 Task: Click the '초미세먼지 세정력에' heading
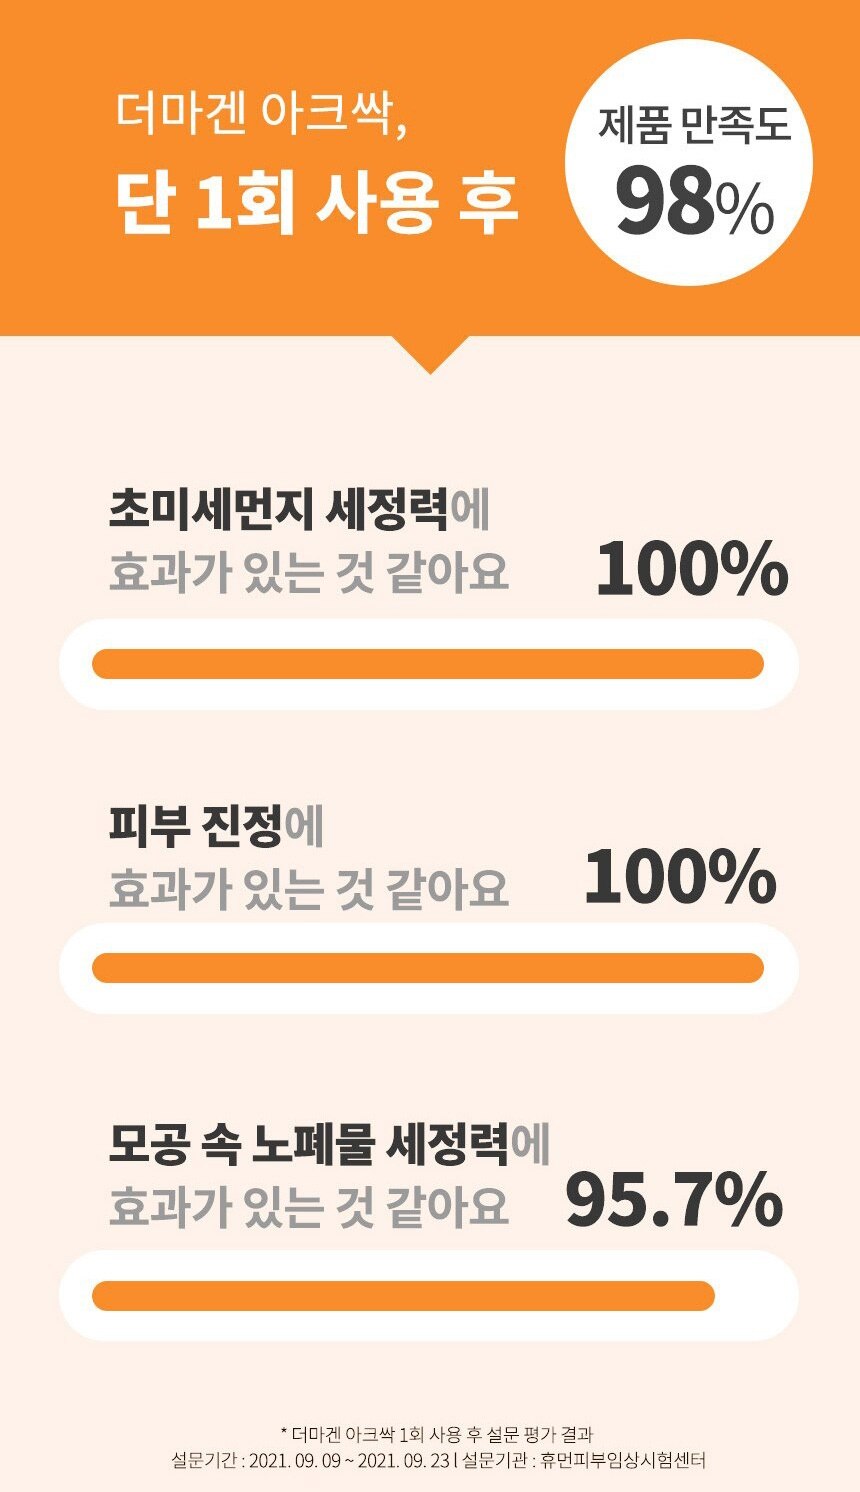coord(299,510)
